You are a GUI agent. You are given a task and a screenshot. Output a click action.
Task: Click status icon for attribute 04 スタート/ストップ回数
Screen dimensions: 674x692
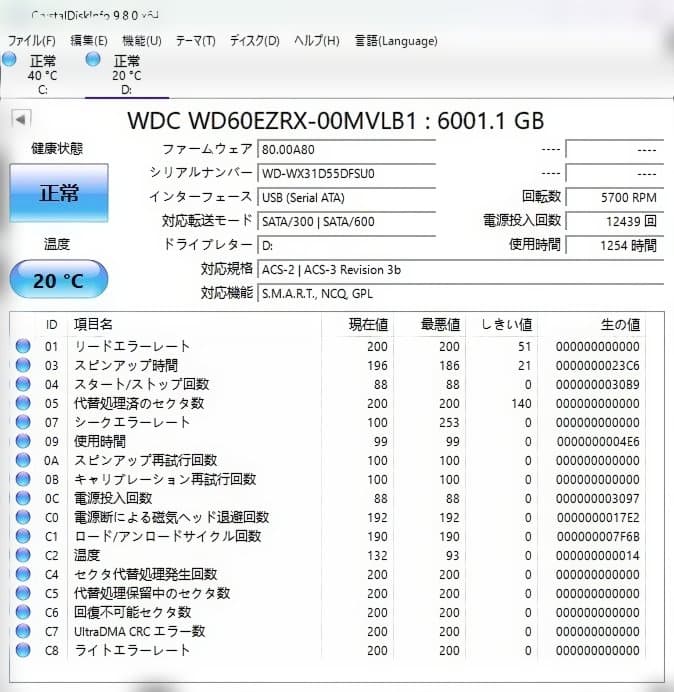pos(23,384)
